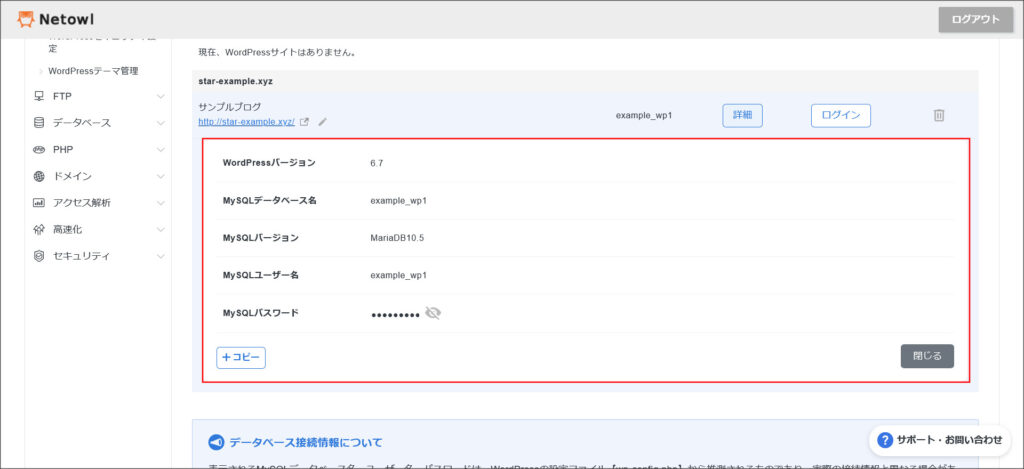
Task: Click the domain globe icon in sidebar
Action: coord(39,176)
